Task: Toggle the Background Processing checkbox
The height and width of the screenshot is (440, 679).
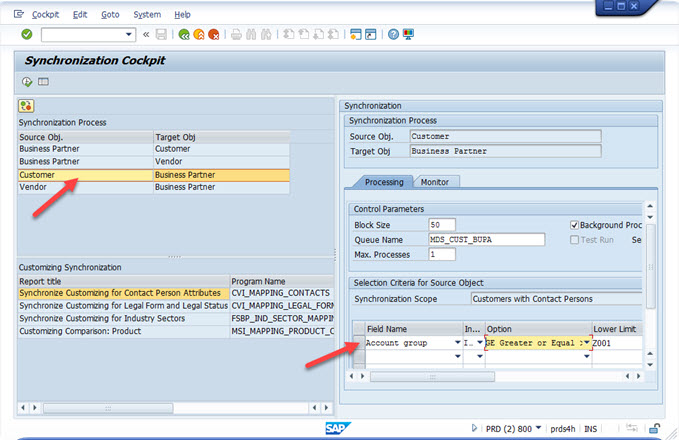Action: pyautogui.click(x=574, y=225)
